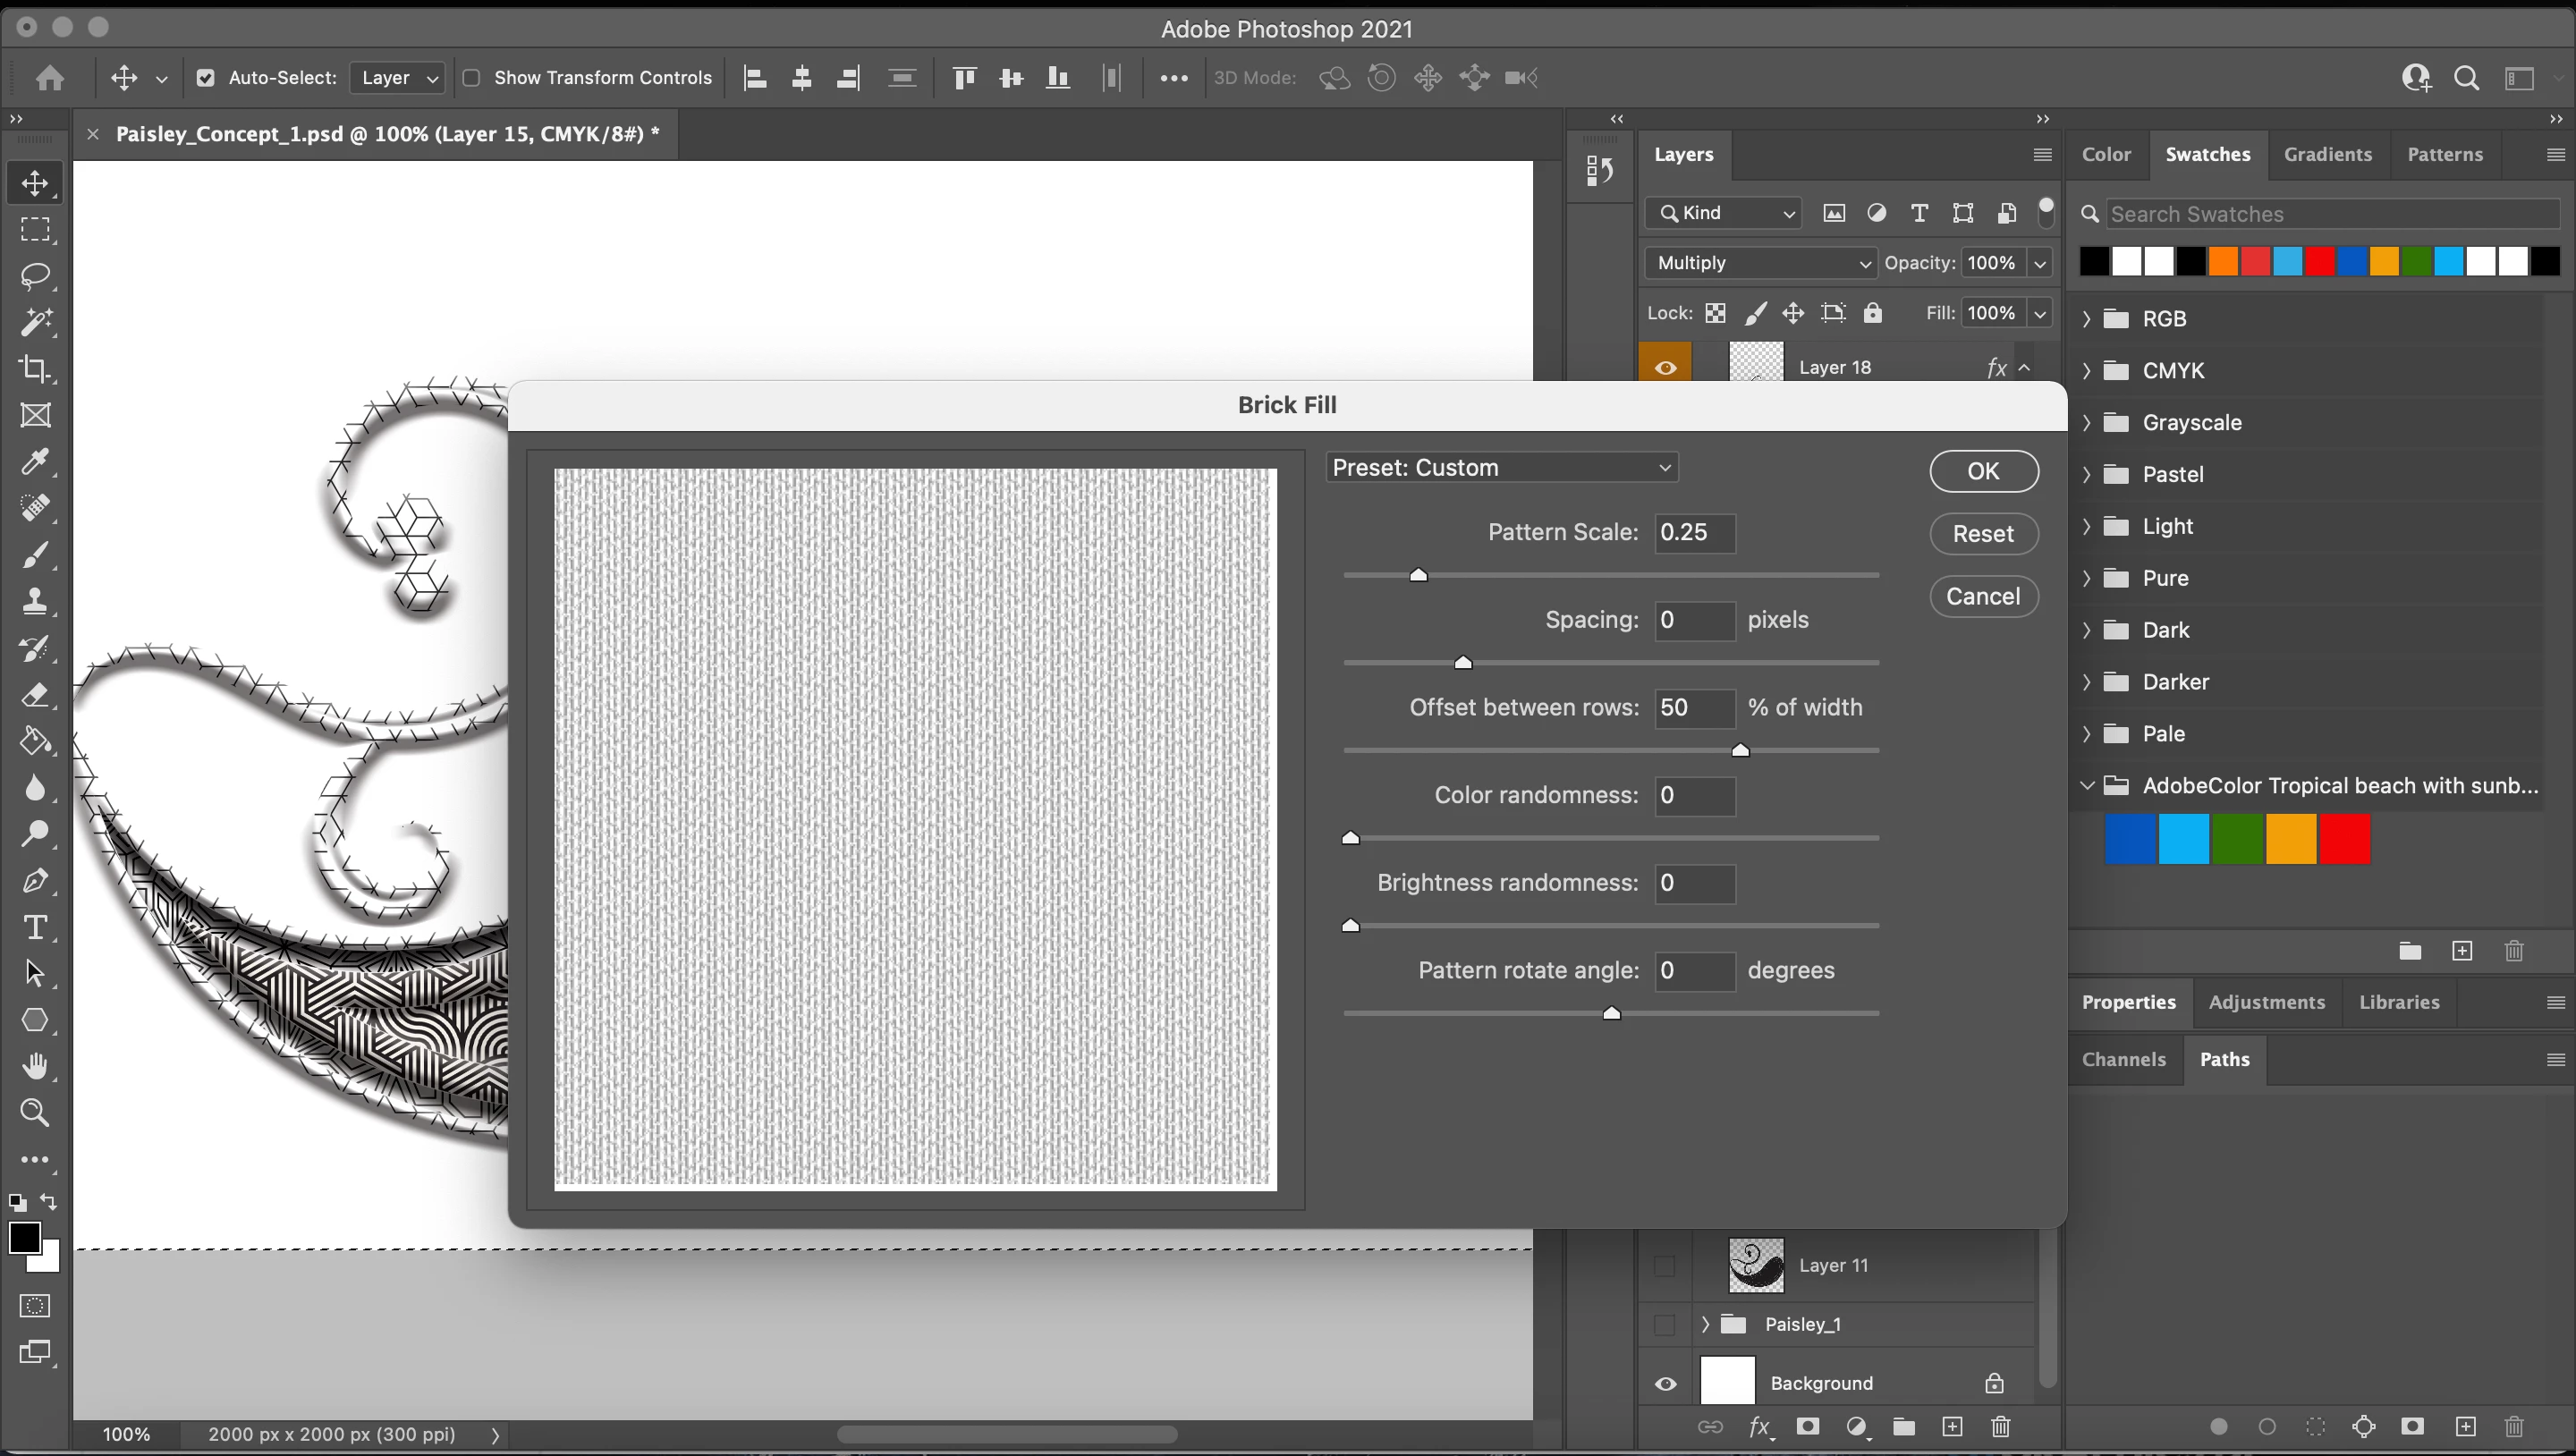Select the Crop tool

[36, 369]
